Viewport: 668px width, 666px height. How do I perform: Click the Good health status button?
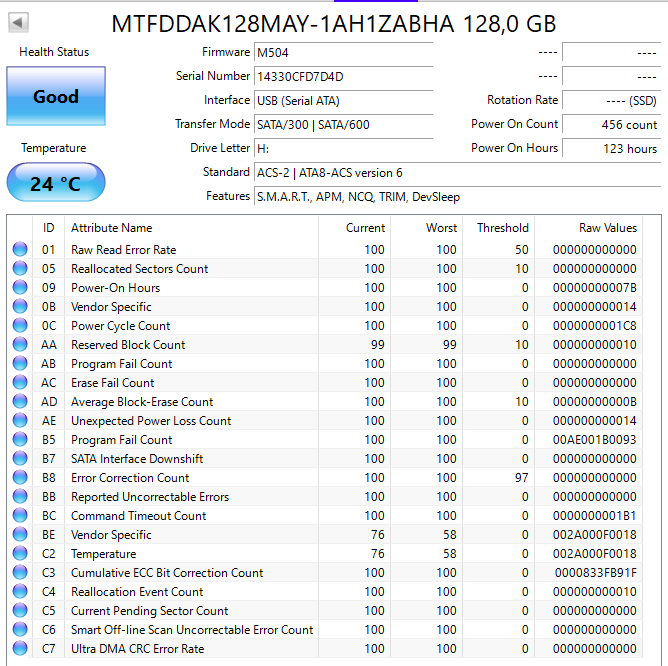[x=56, y=97]
